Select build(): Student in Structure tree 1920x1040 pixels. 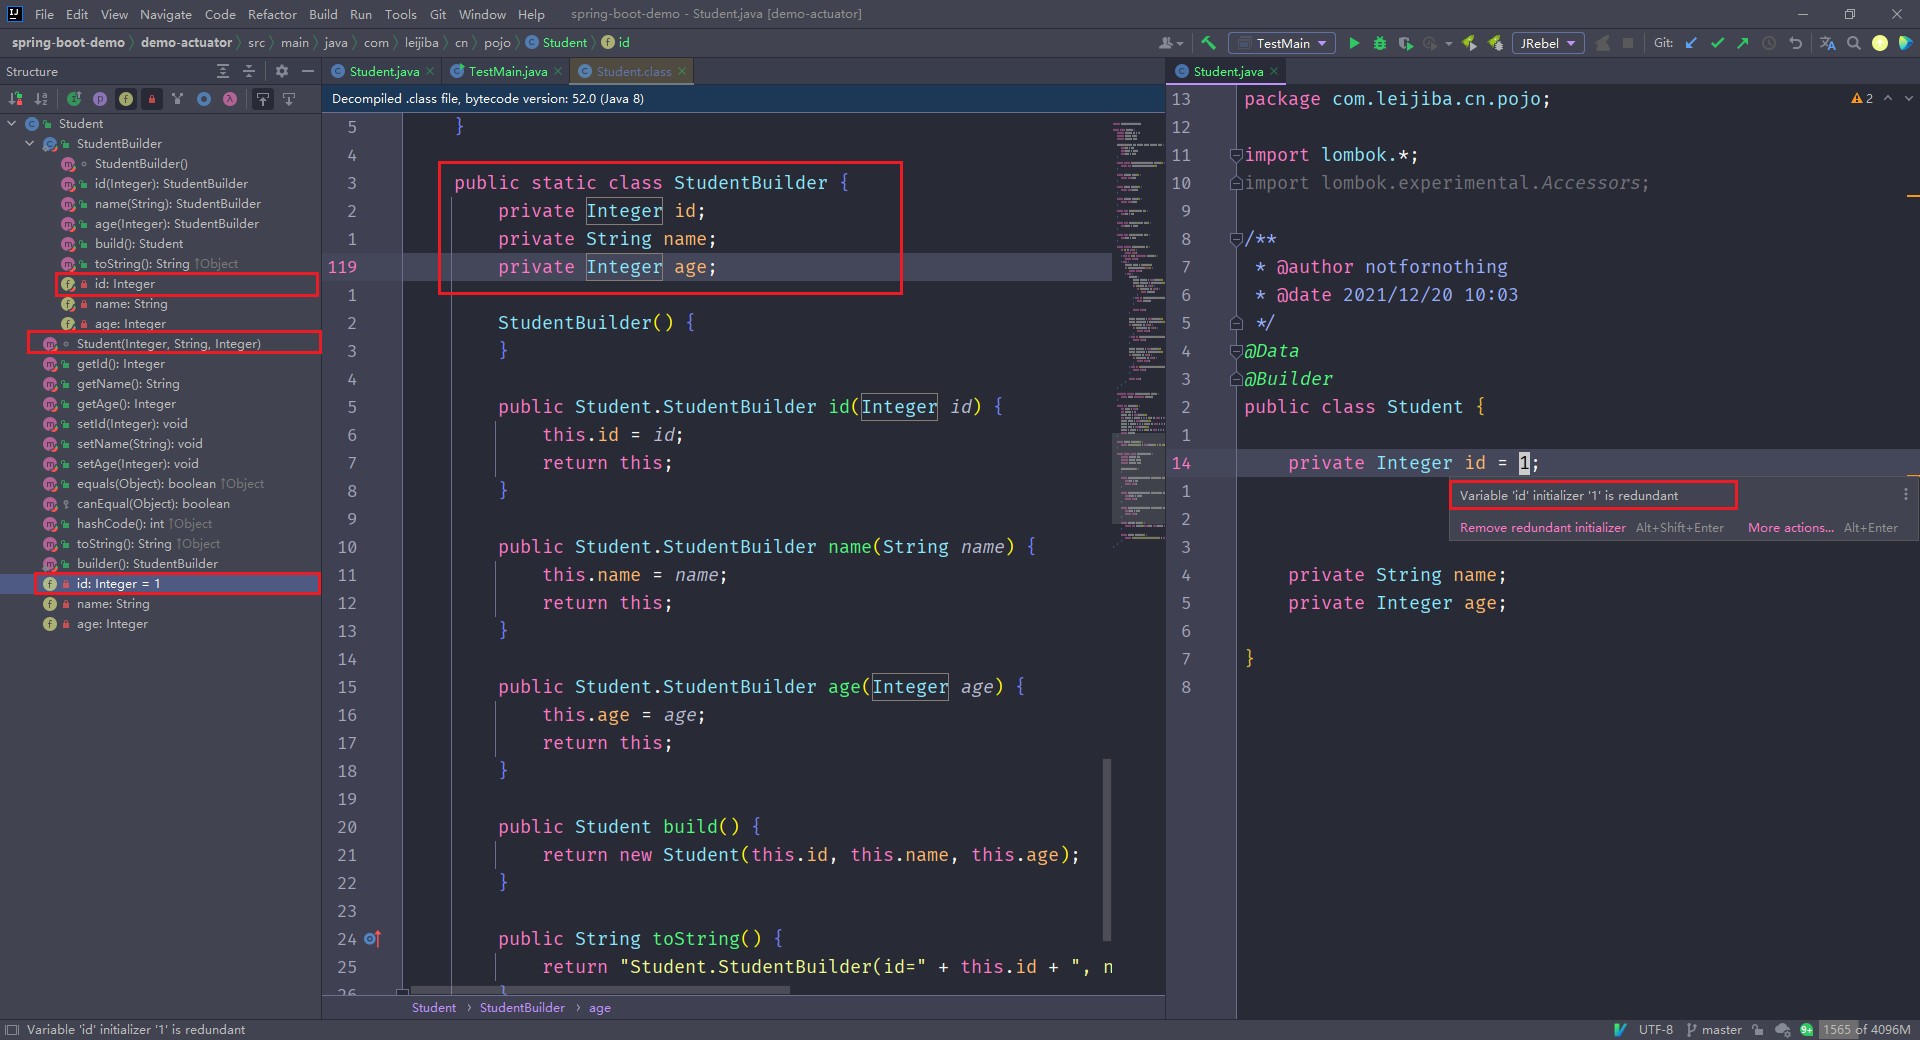click(139, 244)
